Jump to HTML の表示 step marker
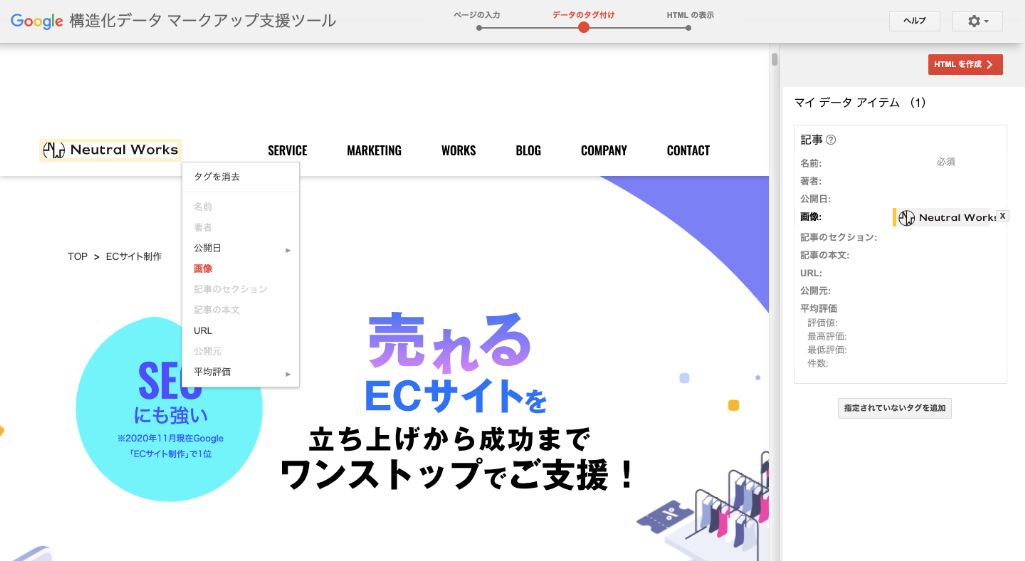The image size is (1025, 561). [688, 28]
